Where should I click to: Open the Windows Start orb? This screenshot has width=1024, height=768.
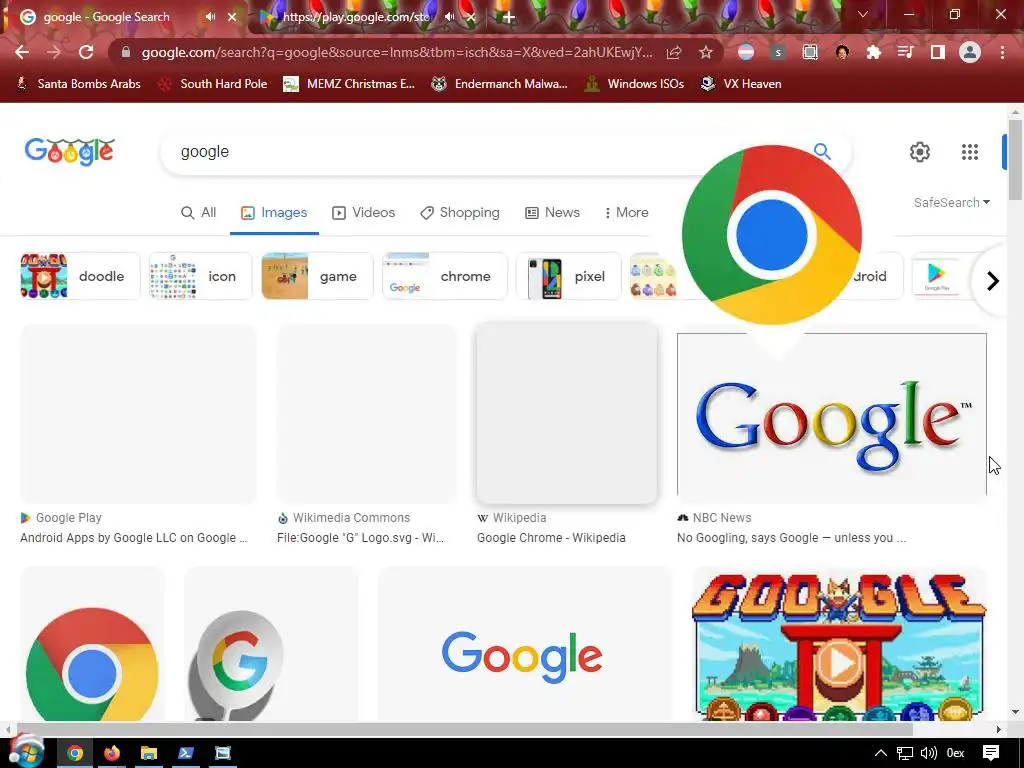coord(26,751)
